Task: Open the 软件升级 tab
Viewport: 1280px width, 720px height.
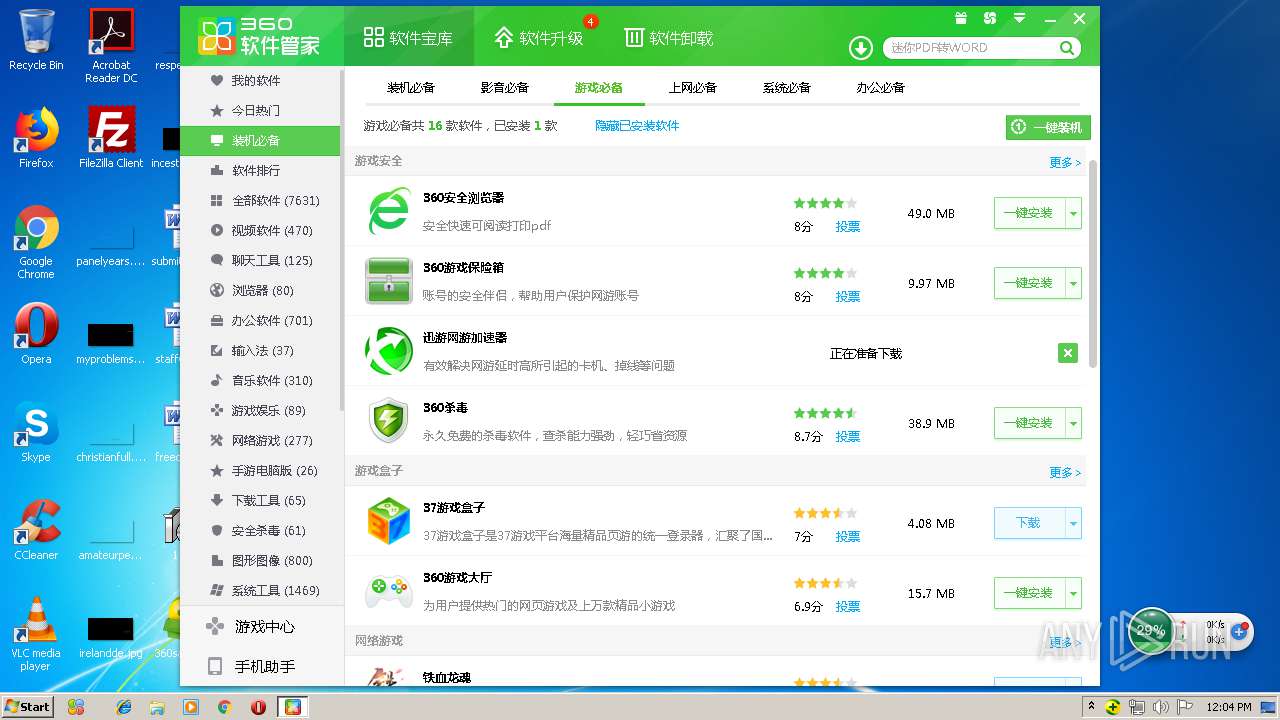Action: [538, 38]
